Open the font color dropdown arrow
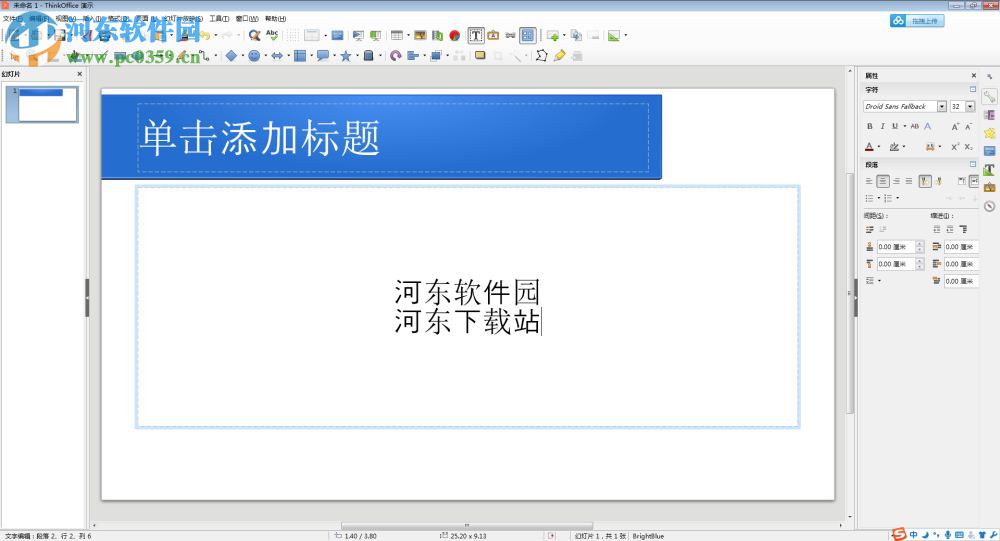The width and height of the screenshot is (1000, 541). [x=879, y=147]
